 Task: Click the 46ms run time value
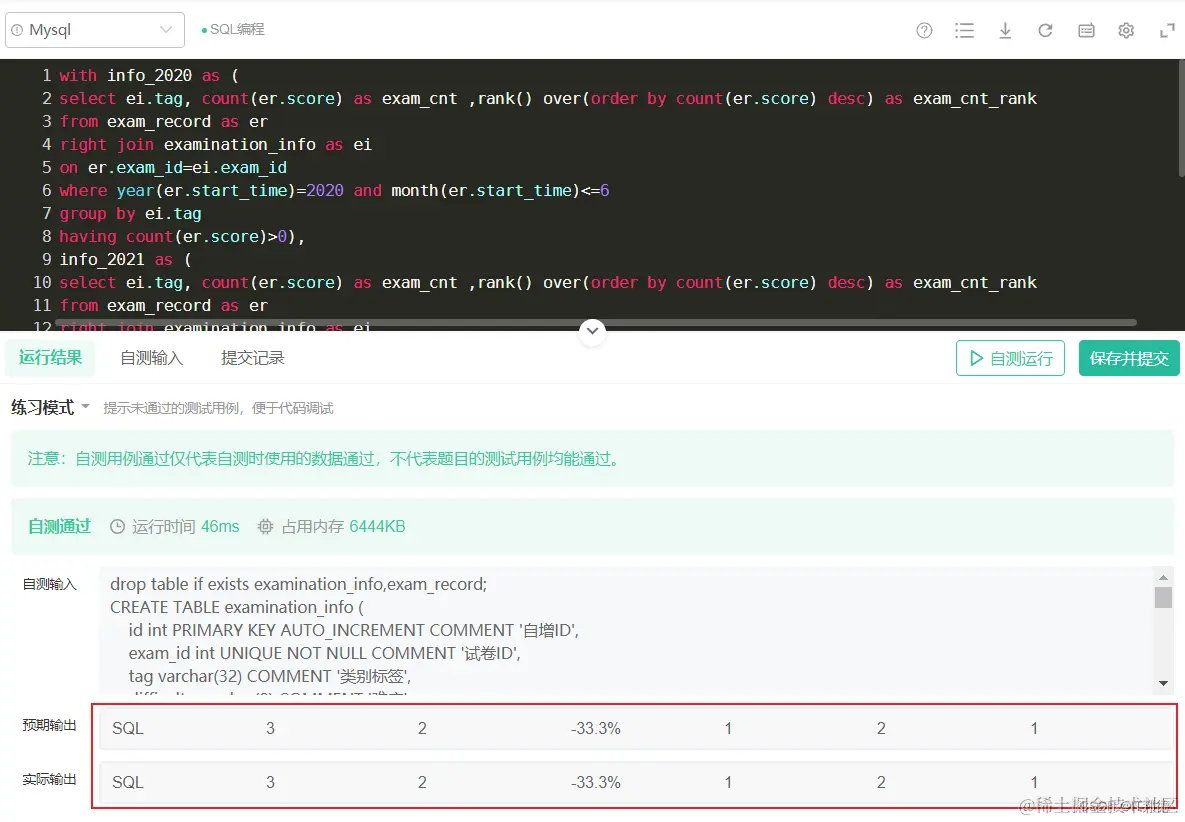tap(220, 527)
